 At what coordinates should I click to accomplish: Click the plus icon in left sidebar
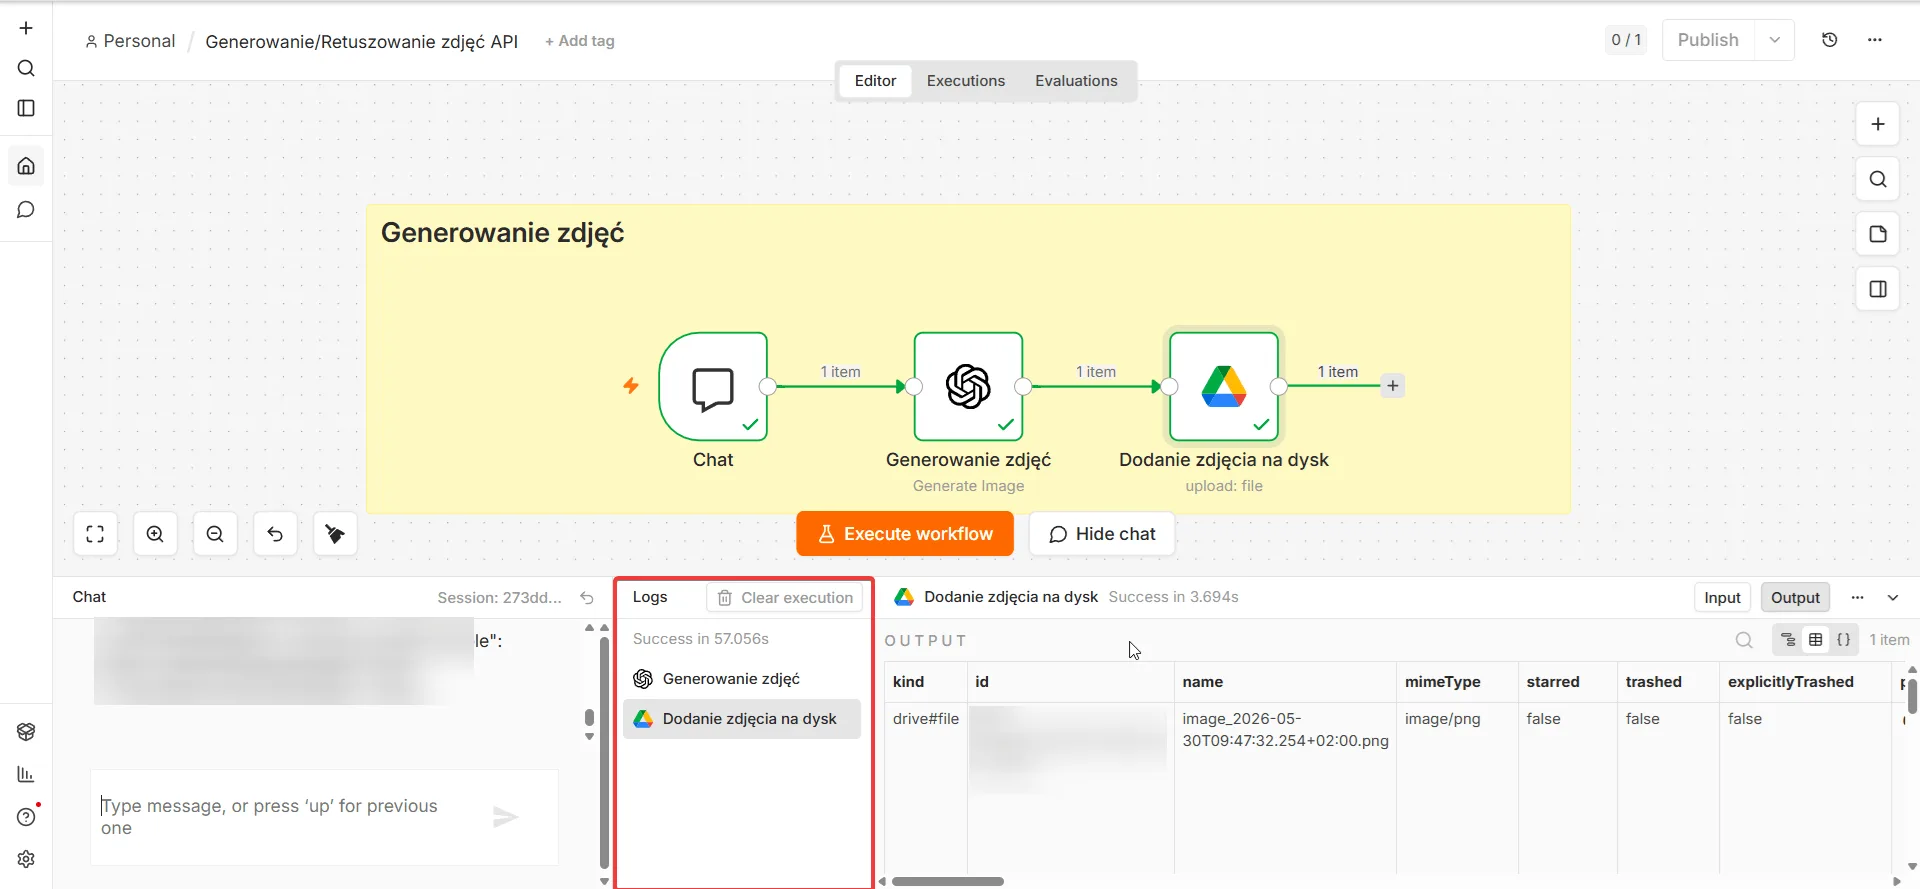point(26,28)
